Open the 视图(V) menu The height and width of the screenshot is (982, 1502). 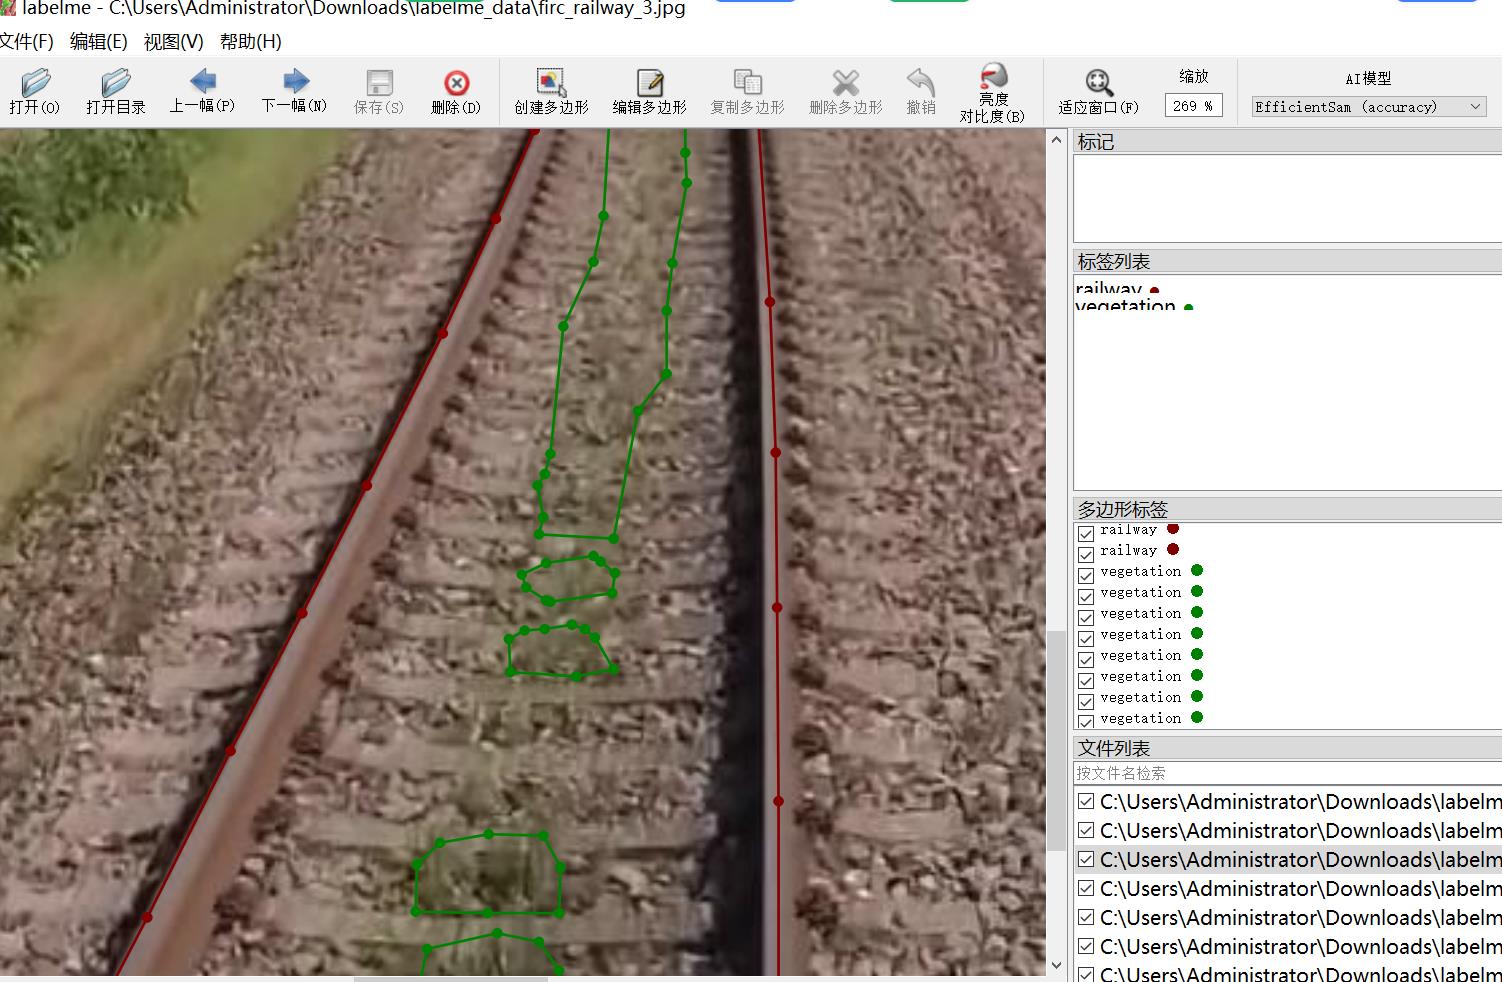pyautogui.click(x=173, y=41)
